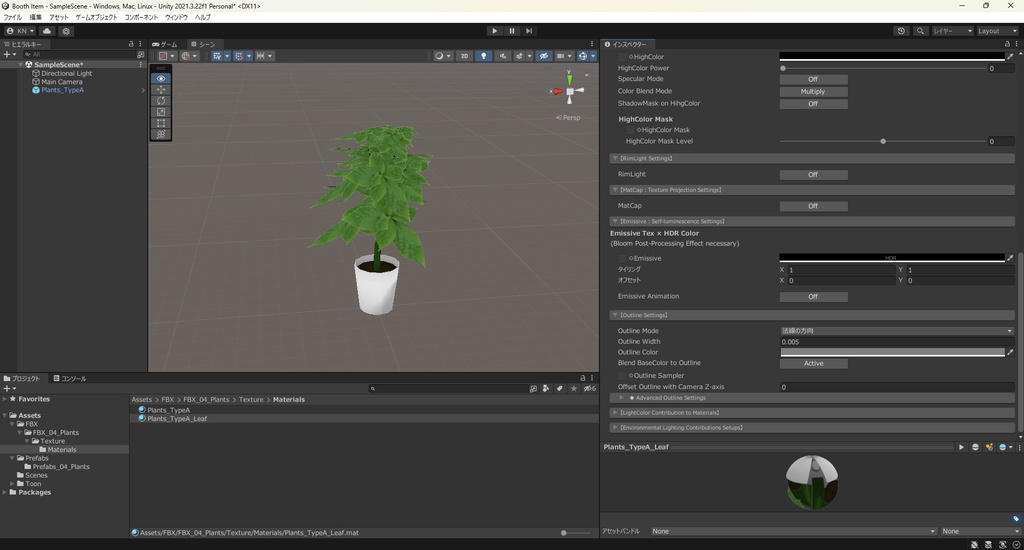Click the Step frame button in toolbar
Viewport: 1024px width, 550px height.
pyautogui.click(x=529, y=31)
